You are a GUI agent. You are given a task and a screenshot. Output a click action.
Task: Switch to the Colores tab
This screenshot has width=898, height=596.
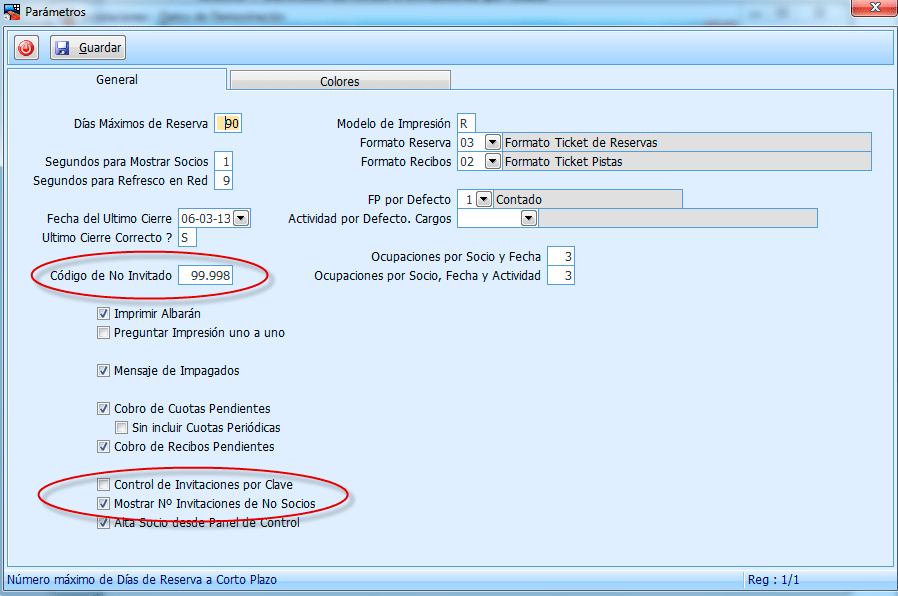[339, 81]
